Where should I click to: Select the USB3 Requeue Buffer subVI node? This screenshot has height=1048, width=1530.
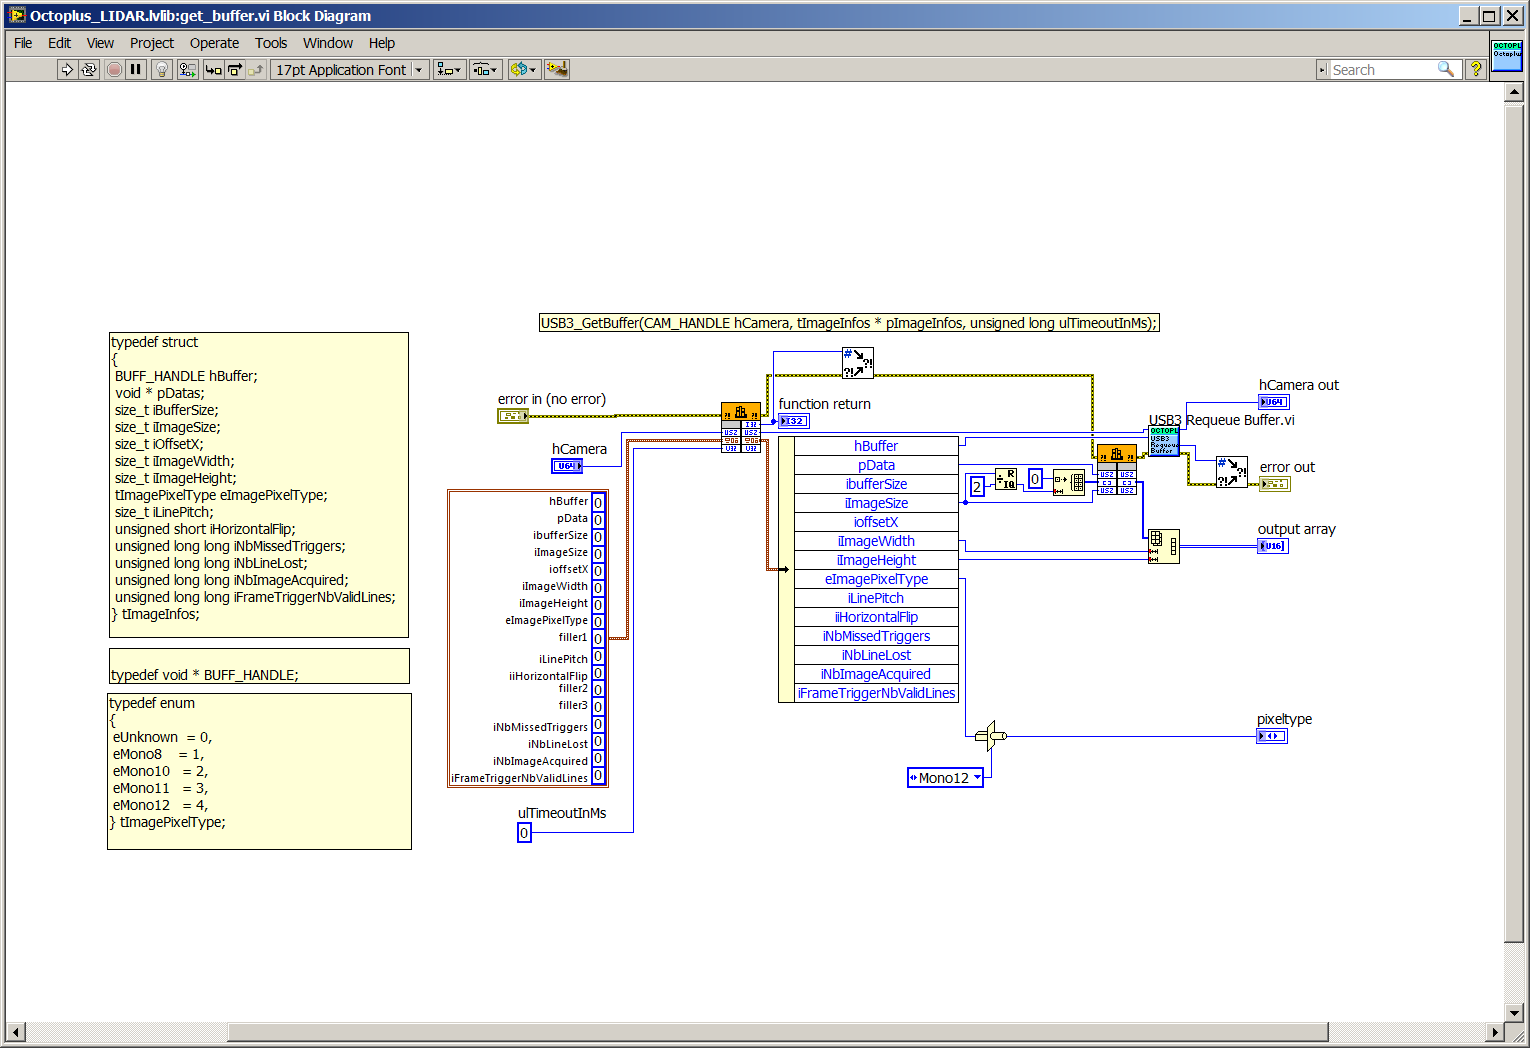point(1163,441)
